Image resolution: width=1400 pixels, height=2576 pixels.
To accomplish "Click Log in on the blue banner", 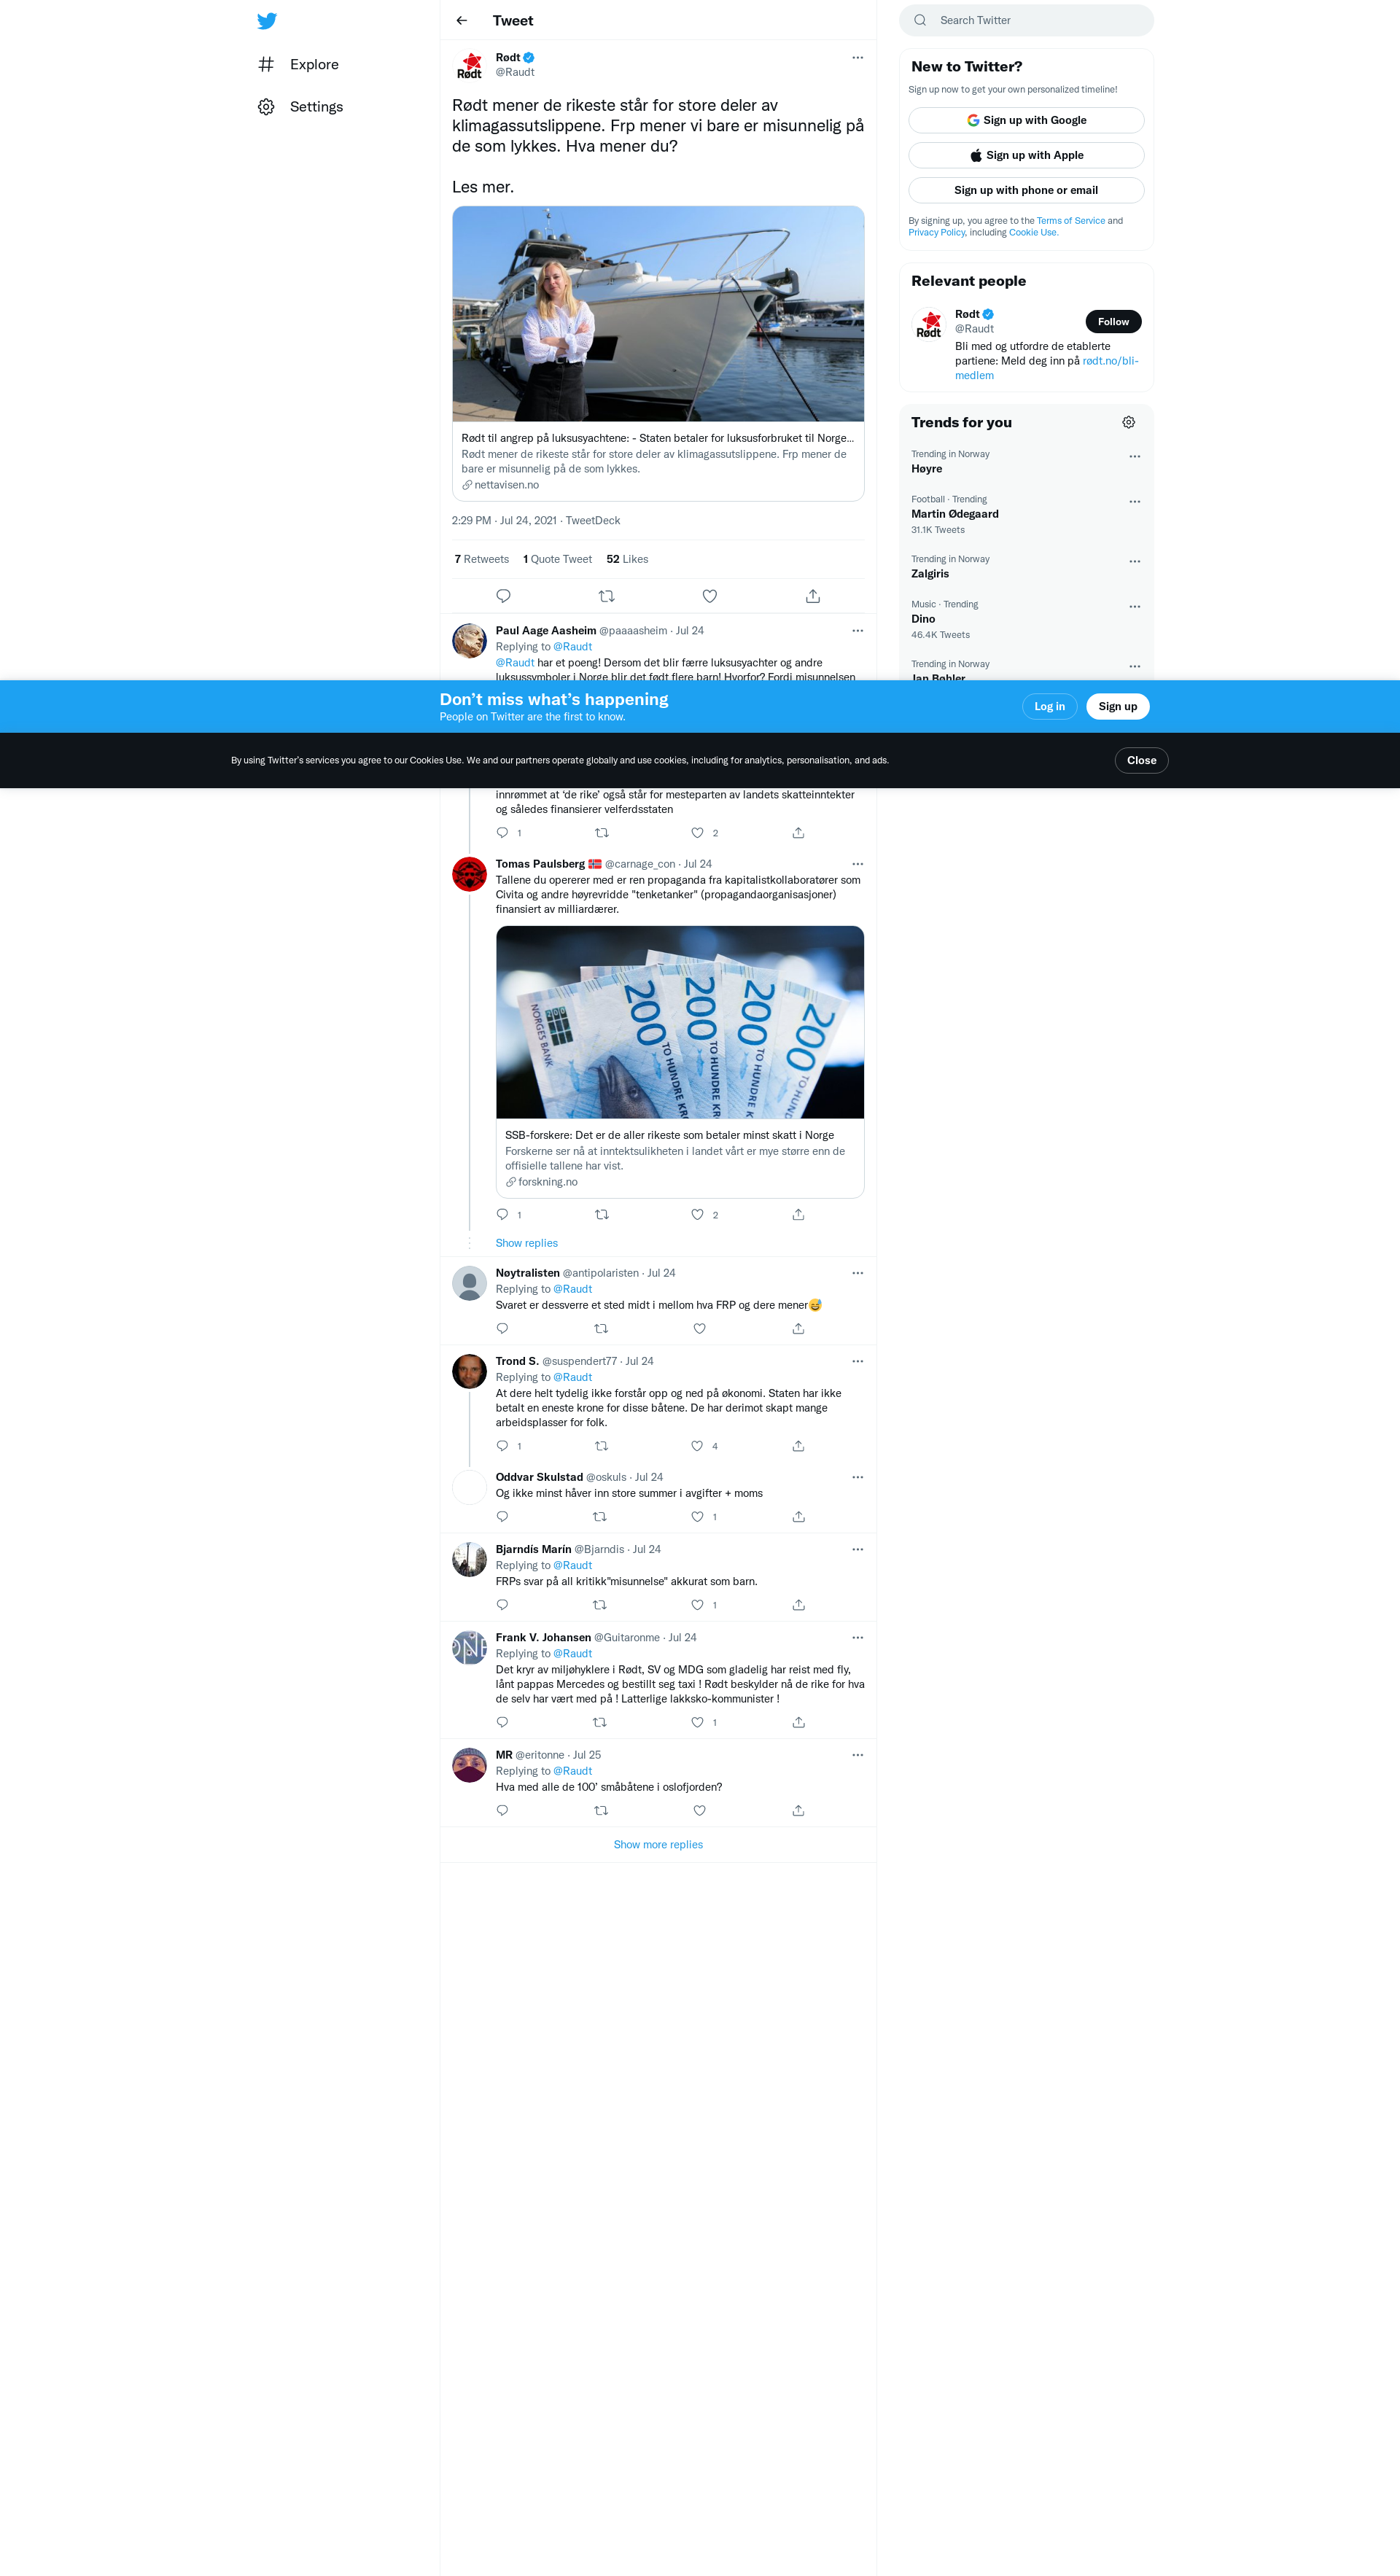I will click(x=1049, y=707).
